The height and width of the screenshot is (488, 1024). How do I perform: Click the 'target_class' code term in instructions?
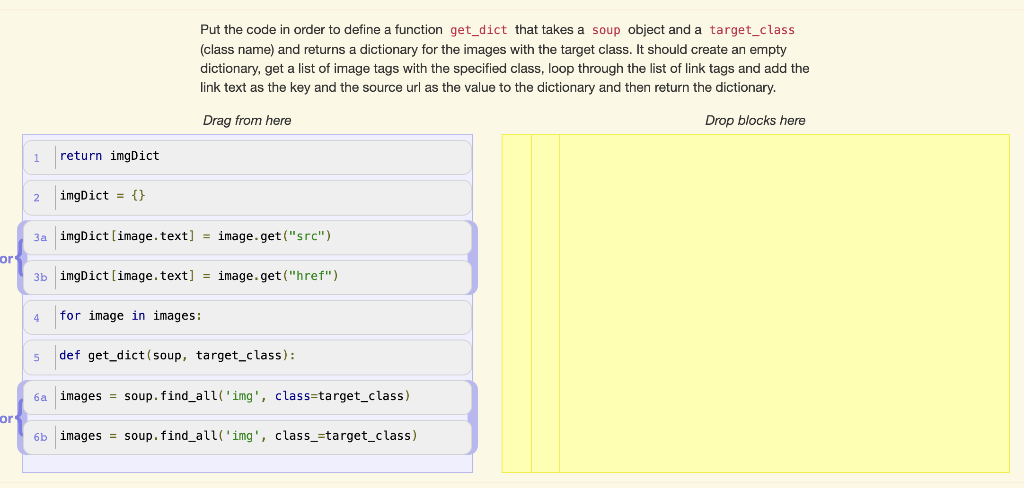pyautogui.click(x=752, y=30)
